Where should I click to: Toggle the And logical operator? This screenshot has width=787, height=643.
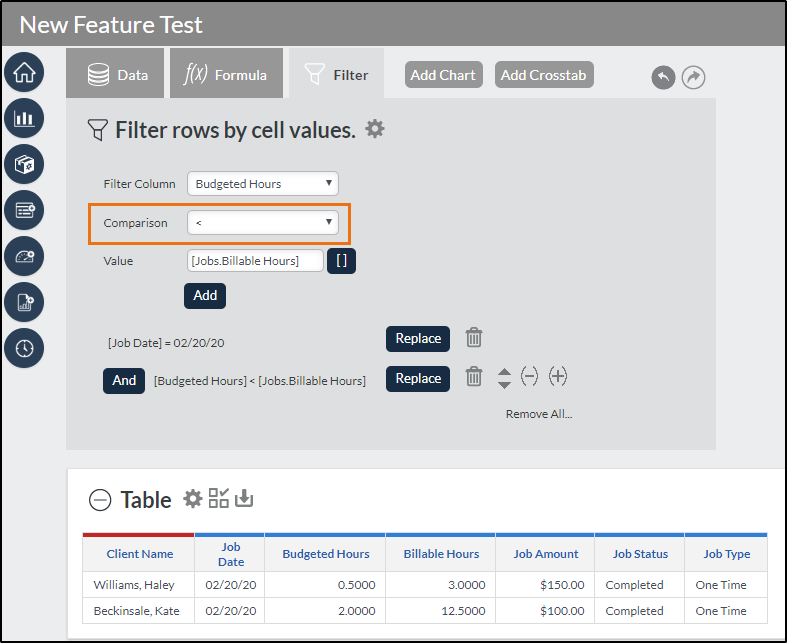(124, 381)
